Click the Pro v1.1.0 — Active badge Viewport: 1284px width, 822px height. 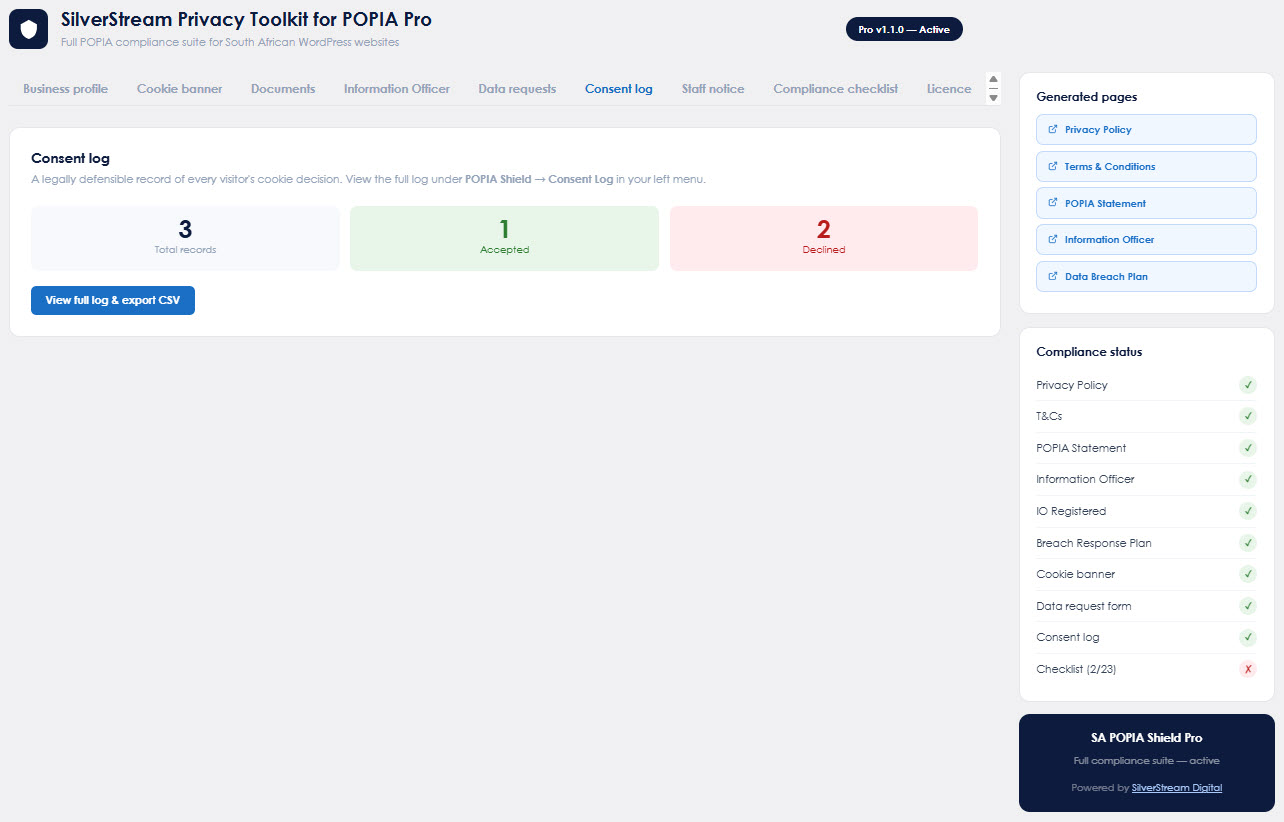click(904, 30)
